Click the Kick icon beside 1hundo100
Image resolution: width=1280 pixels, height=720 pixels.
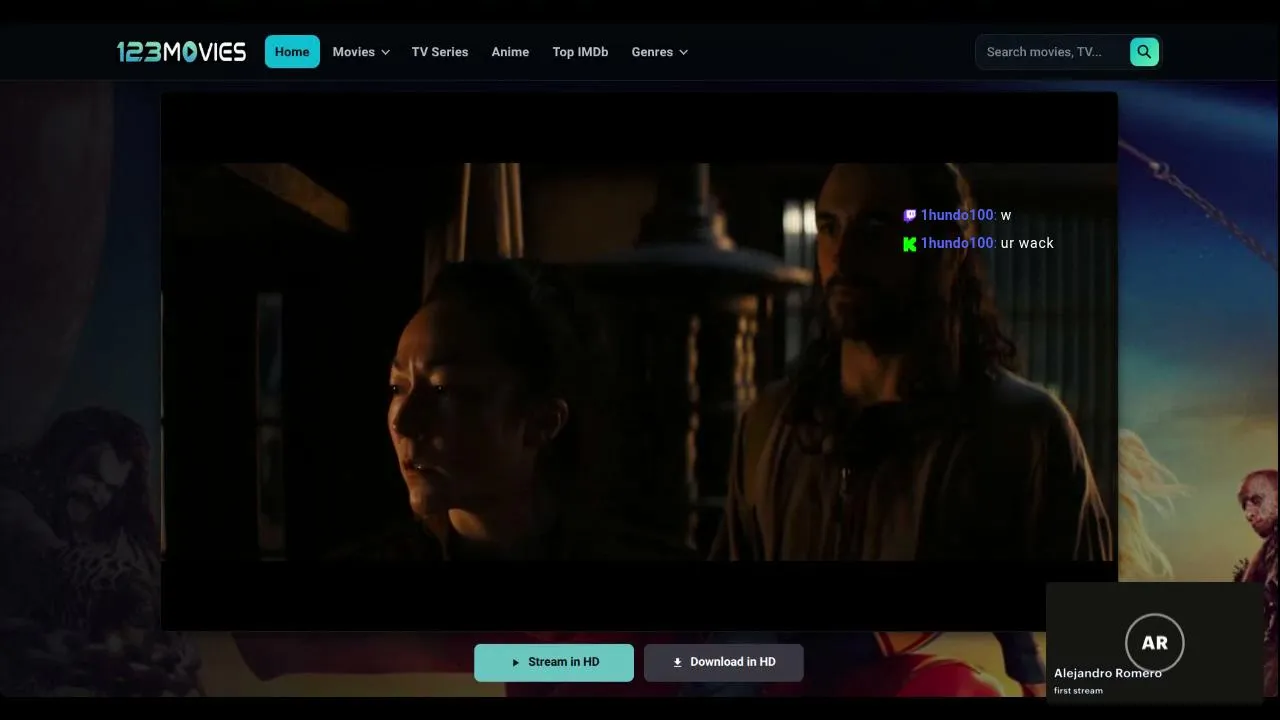(910, 244)
